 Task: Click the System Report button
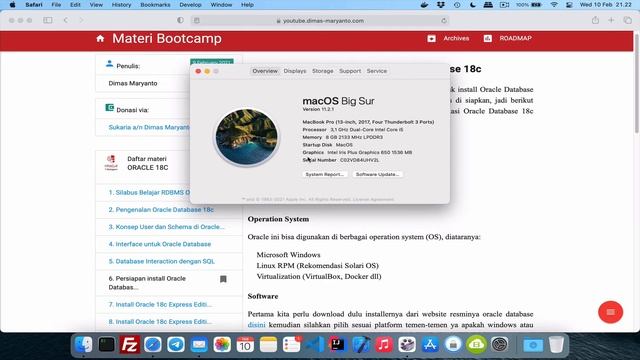325,174
